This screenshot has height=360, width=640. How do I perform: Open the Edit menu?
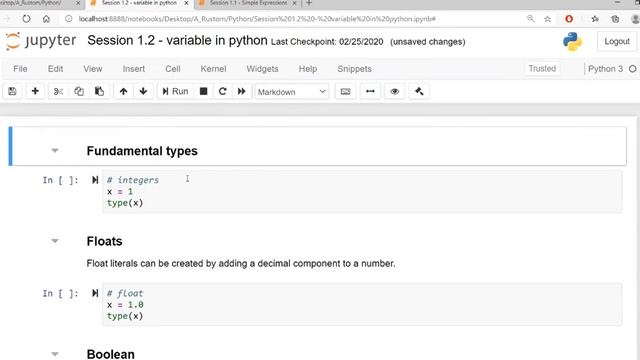click(56, 69)
